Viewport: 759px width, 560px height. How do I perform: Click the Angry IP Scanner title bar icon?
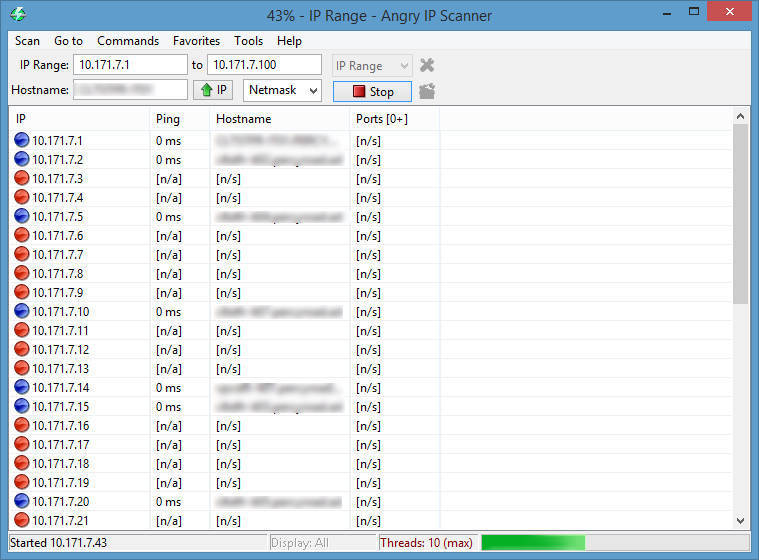17,15
